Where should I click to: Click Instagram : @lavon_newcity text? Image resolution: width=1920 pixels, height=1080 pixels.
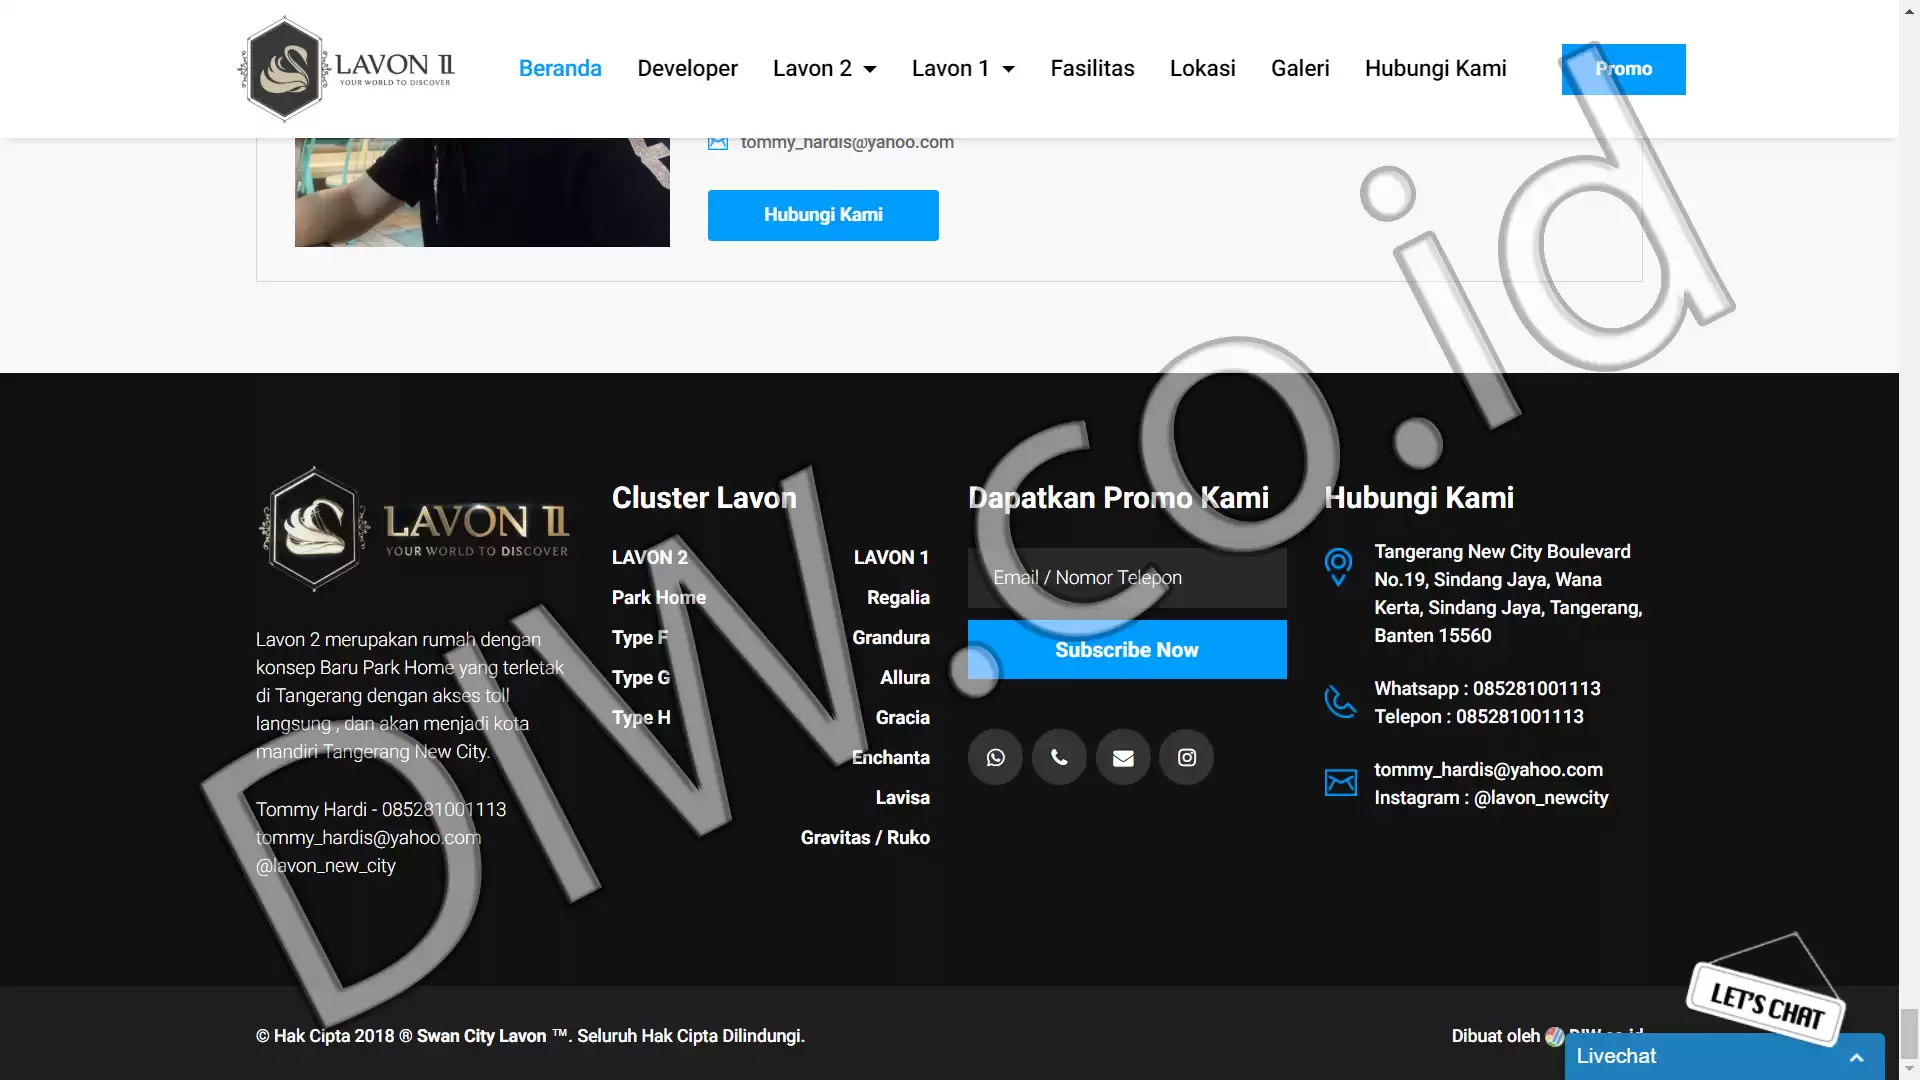[x=1491, y=797]
